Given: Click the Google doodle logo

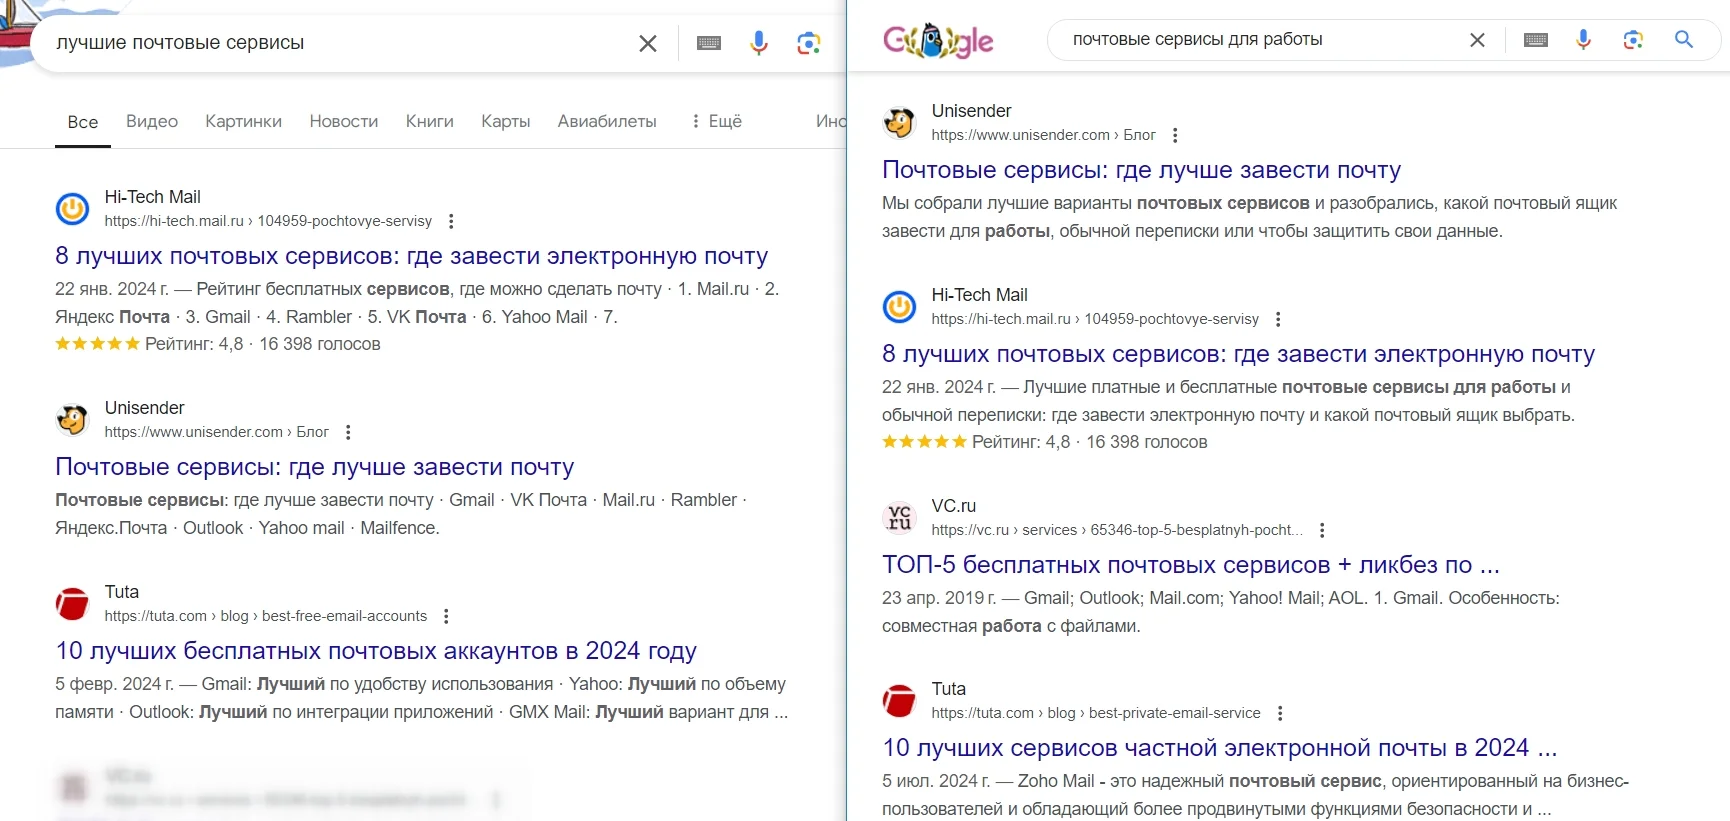Looking at the screenshot, I should (x=937, y=41).
